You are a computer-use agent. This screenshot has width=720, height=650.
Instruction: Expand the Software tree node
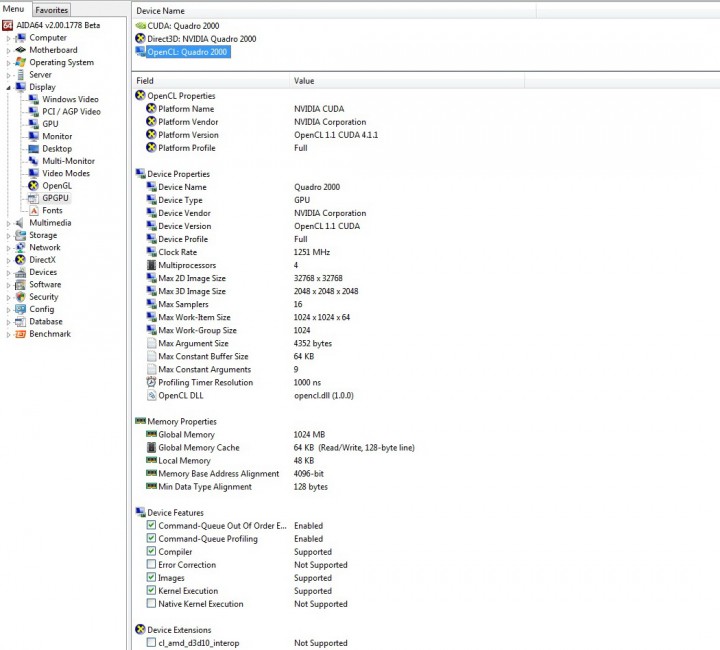coord(8,286)
